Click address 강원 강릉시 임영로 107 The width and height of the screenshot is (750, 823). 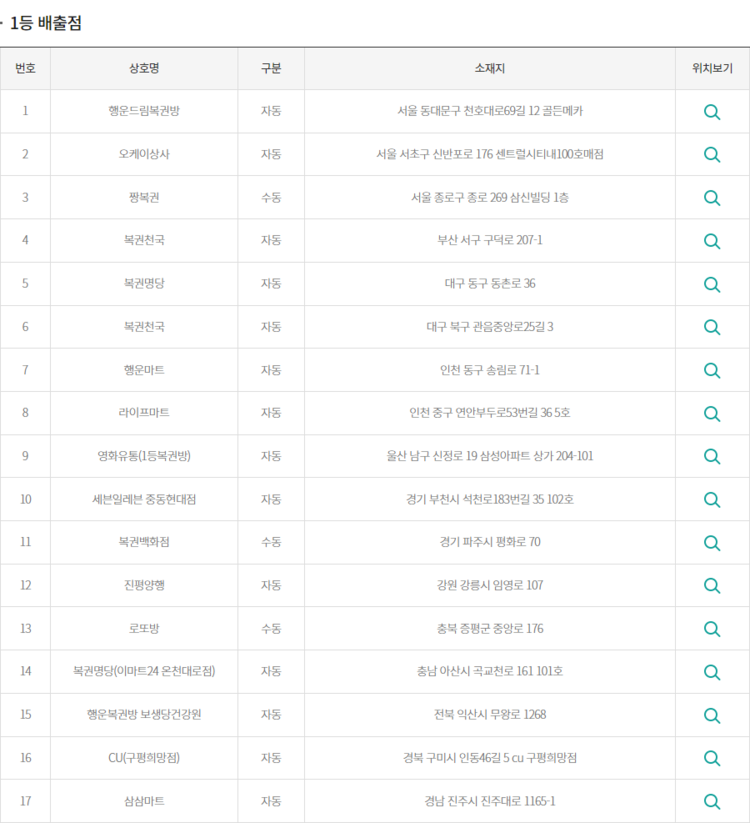coord(490,585)
